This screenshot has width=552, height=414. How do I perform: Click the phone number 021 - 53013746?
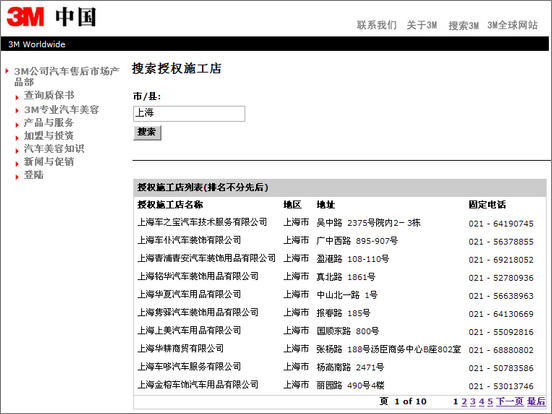point(501,386)
